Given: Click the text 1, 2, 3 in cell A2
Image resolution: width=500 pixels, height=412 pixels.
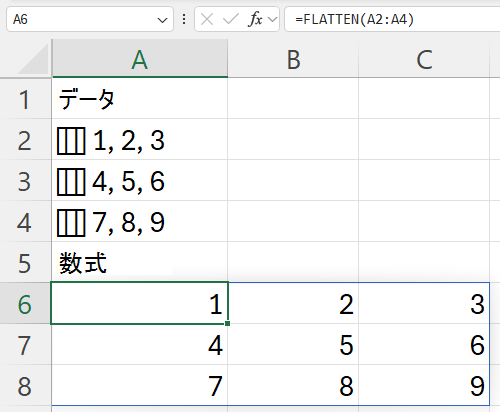Looking at the screenshot, I should point(129,141).
